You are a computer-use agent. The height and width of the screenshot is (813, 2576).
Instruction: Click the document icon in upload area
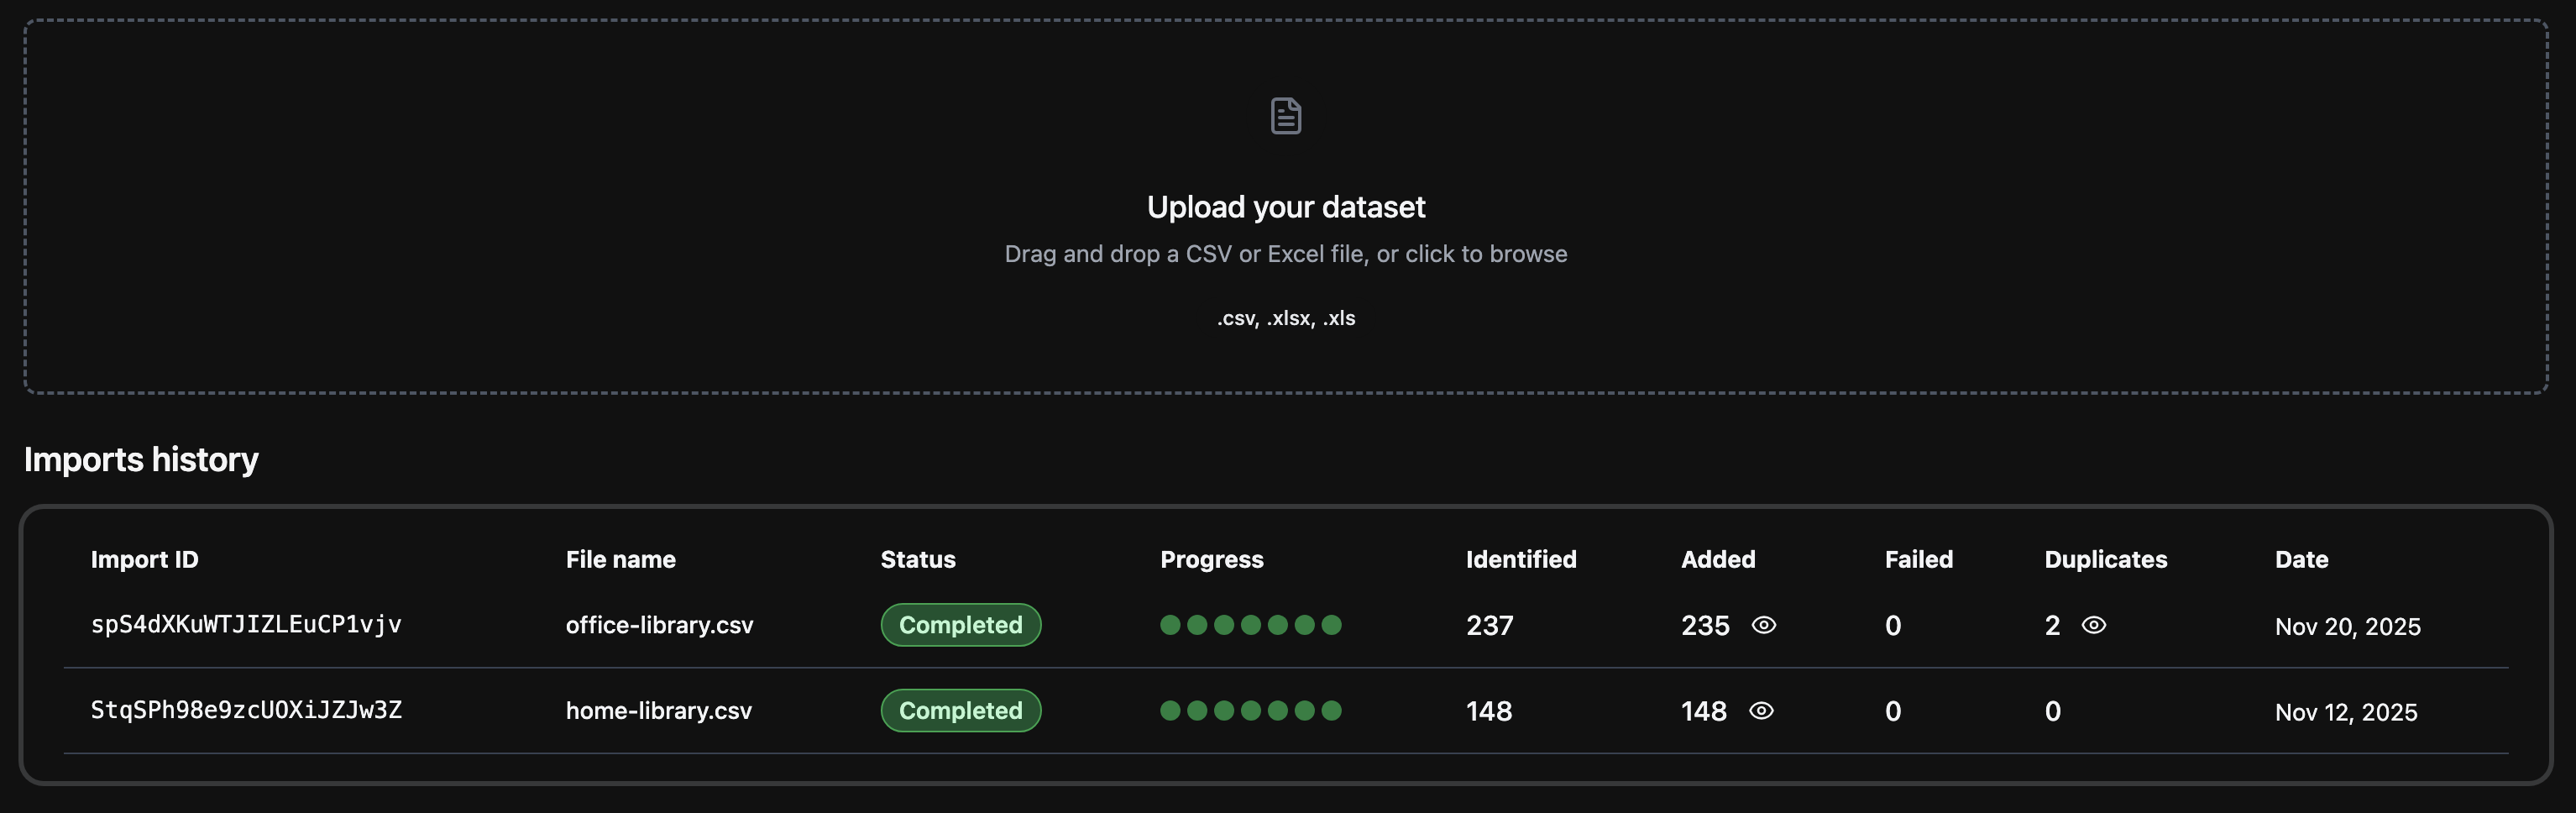1286,116
